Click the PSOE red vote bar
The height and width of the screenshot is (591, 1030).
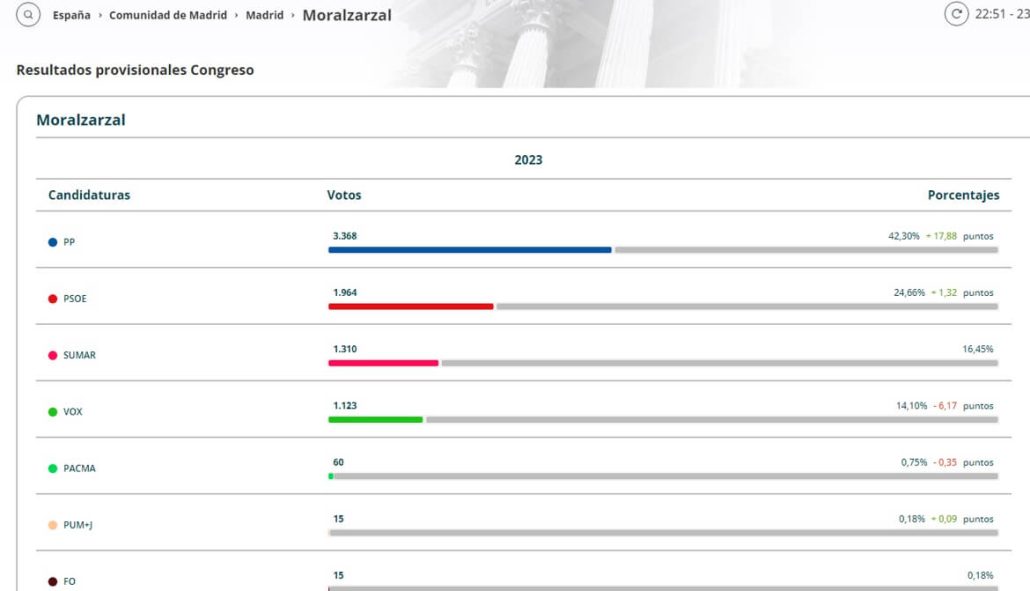[x=411, y=307]
